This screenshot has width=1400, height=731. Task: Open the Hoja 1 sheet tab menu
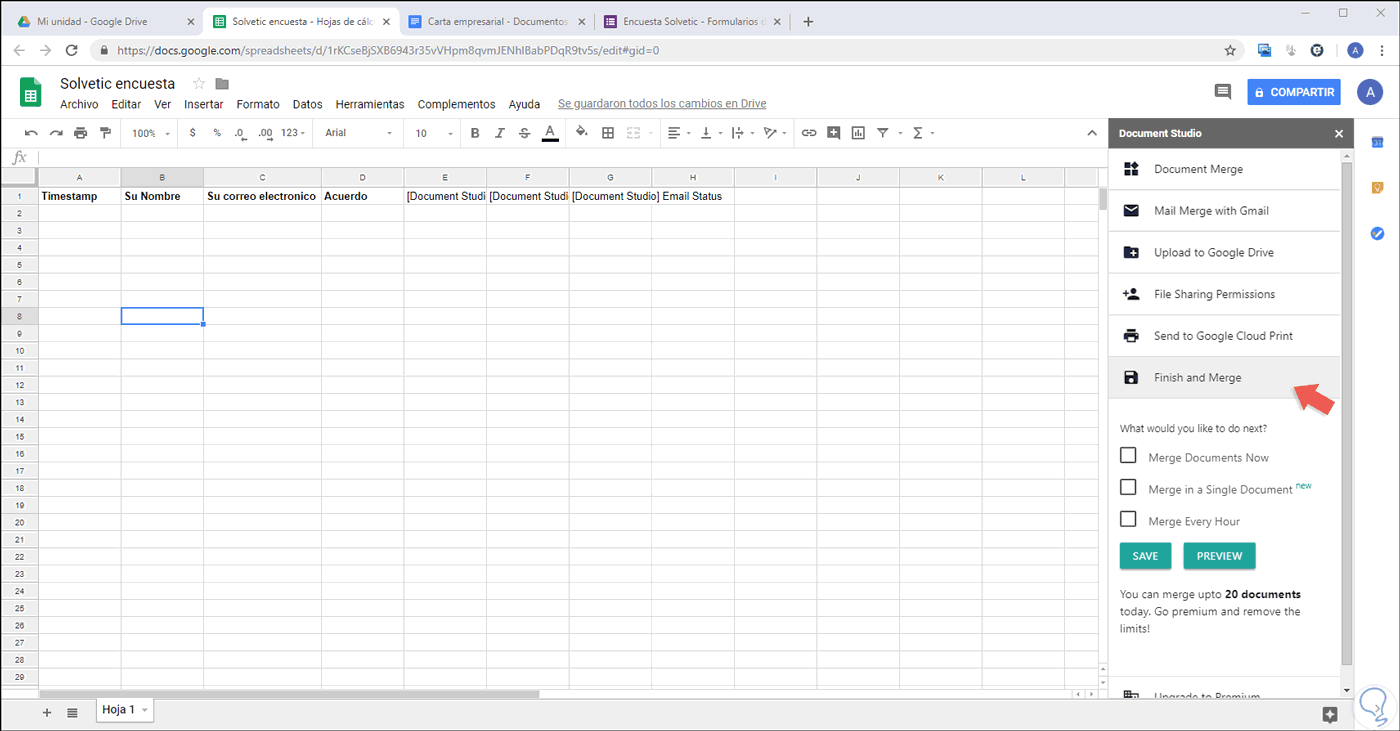pos(146,710)
